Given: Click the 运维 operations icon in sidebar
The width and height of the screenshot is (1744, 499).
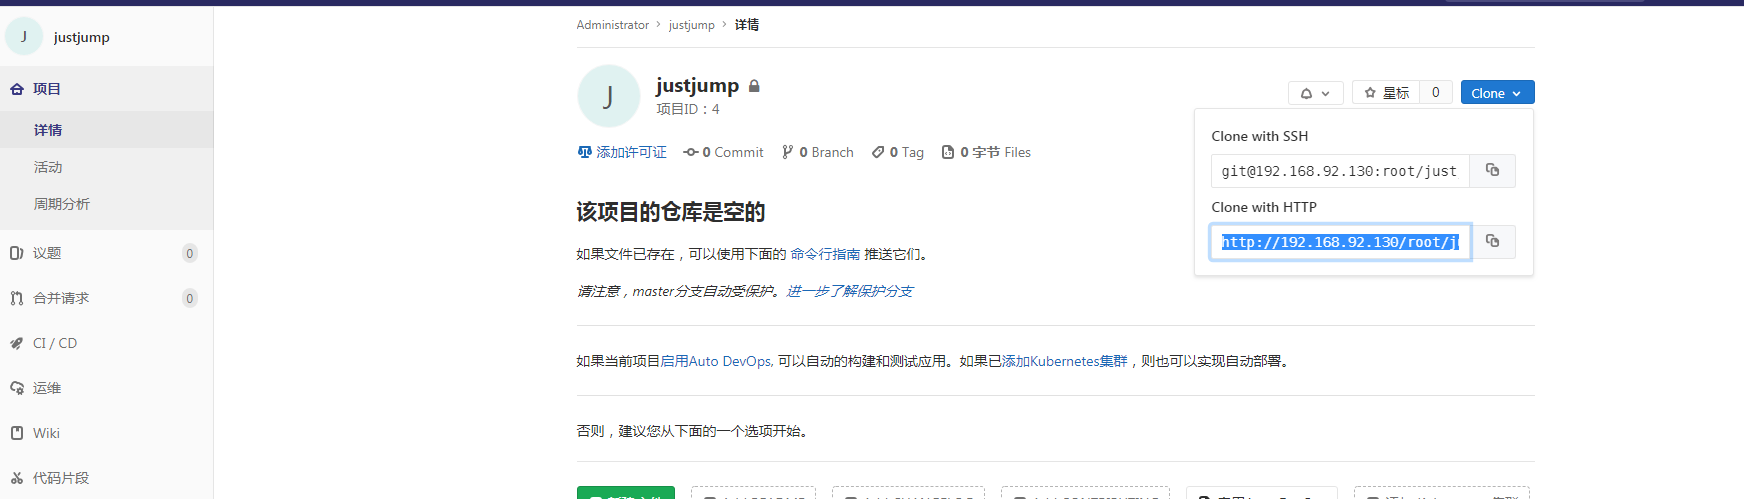Looking at the screenshot, I should (x=17, y=388).
